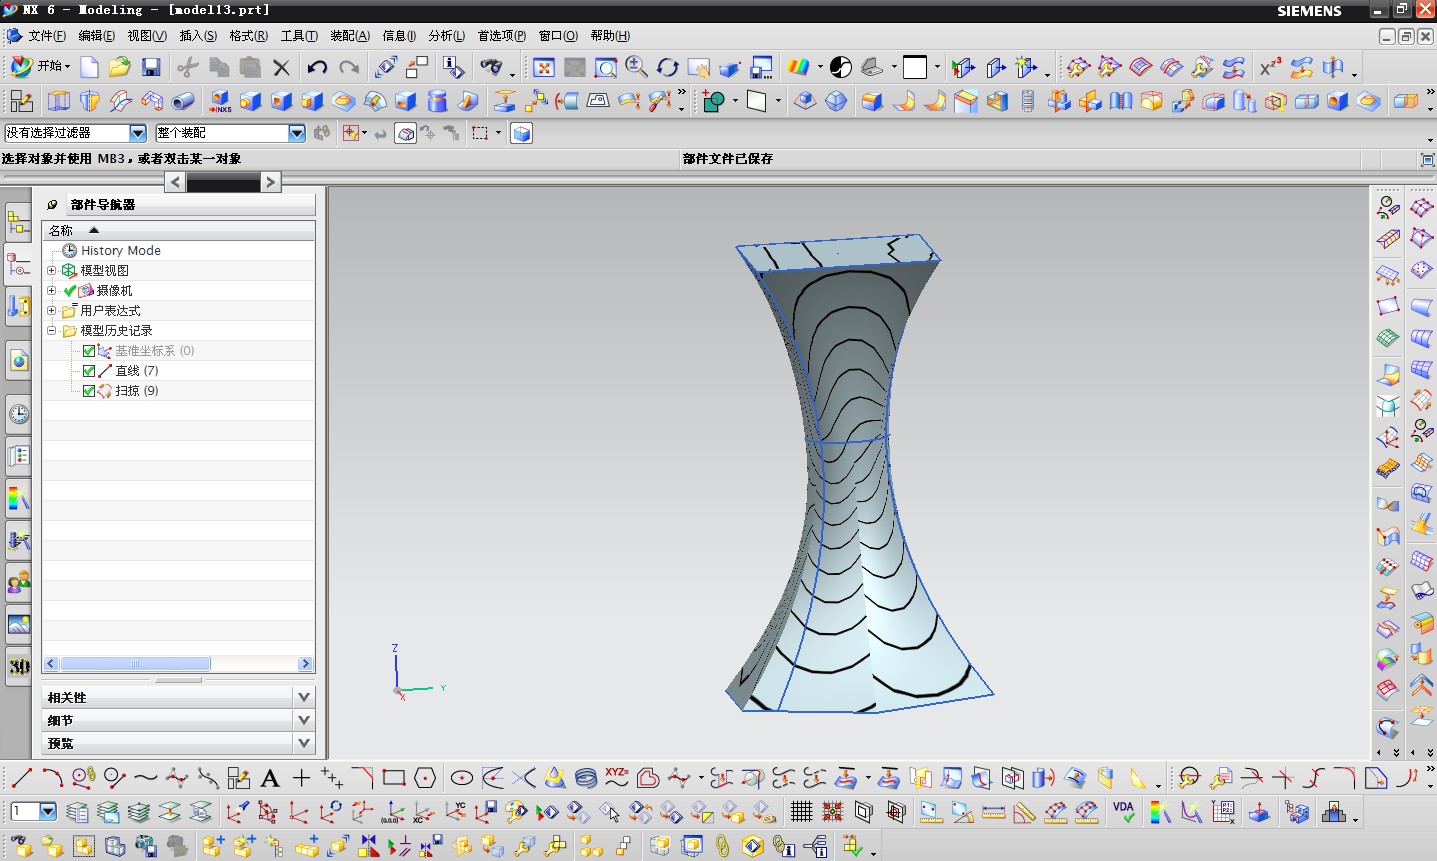Toggle the green check beside 摄像机

click(70, 291)
